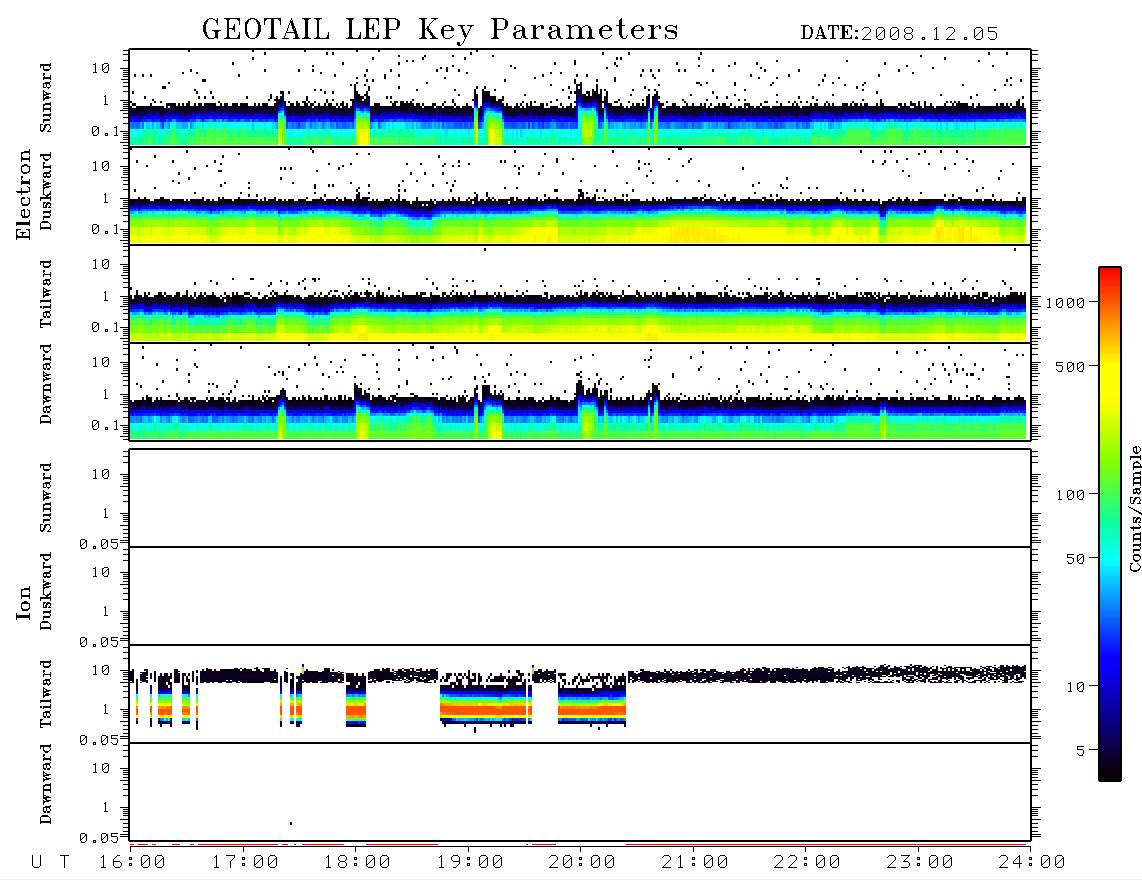Click the Ion group axis label

point(24,602)
